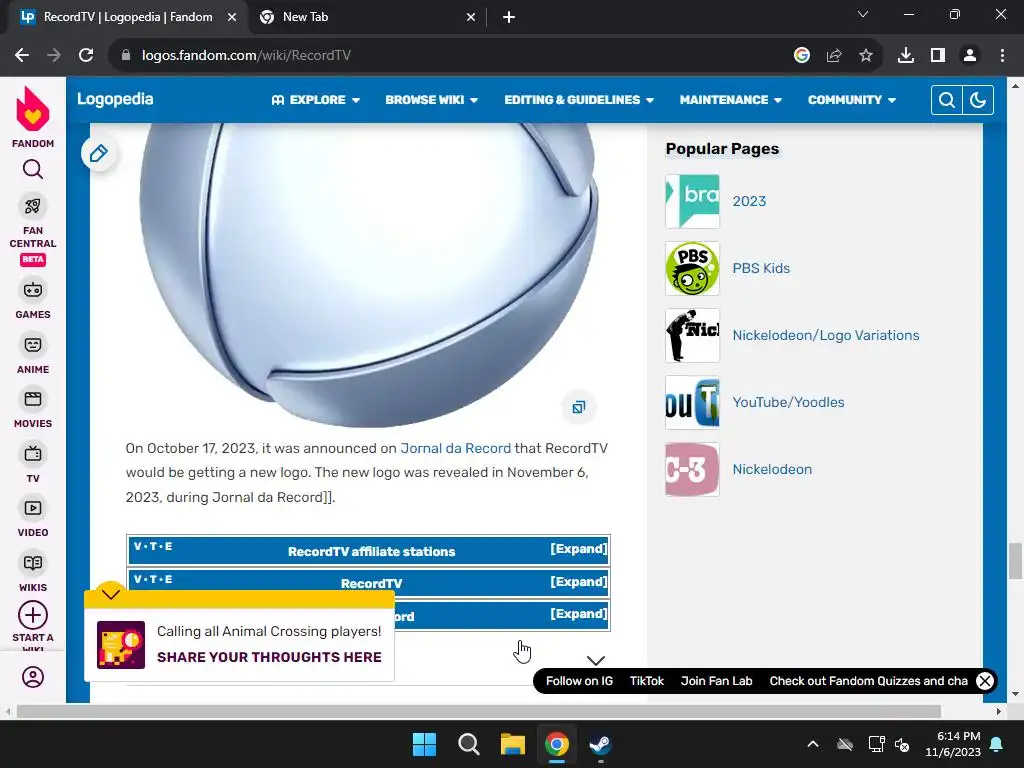Click the horizontal scrollbar at bottom
Viewport: 1024px width, 768px height.
479,711
